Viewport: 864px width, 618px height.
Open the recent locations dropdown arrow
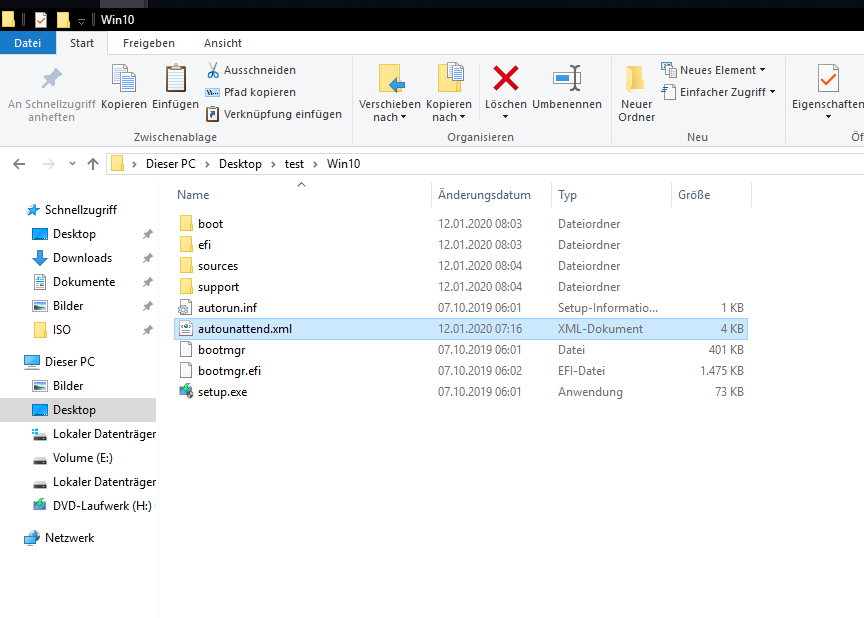(72, 164)
